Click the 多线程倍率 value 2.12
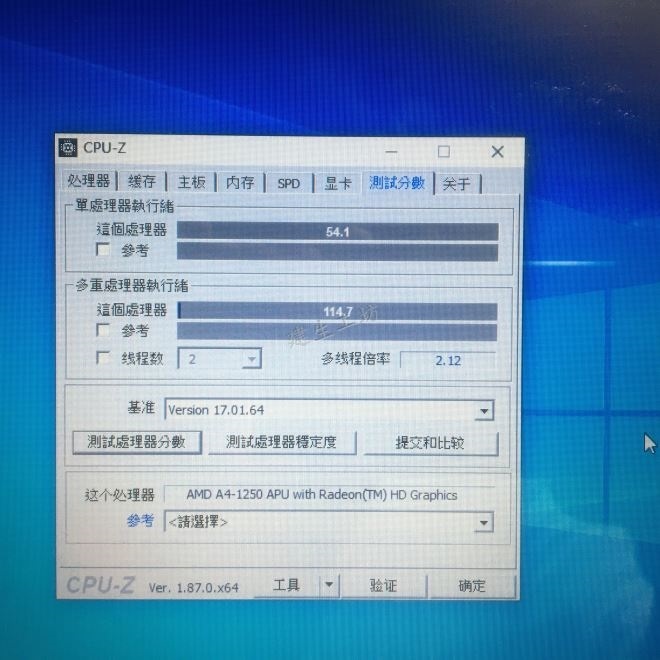Image resolution: width=660 pixels, height=660 pixels. tap(448, 361)
